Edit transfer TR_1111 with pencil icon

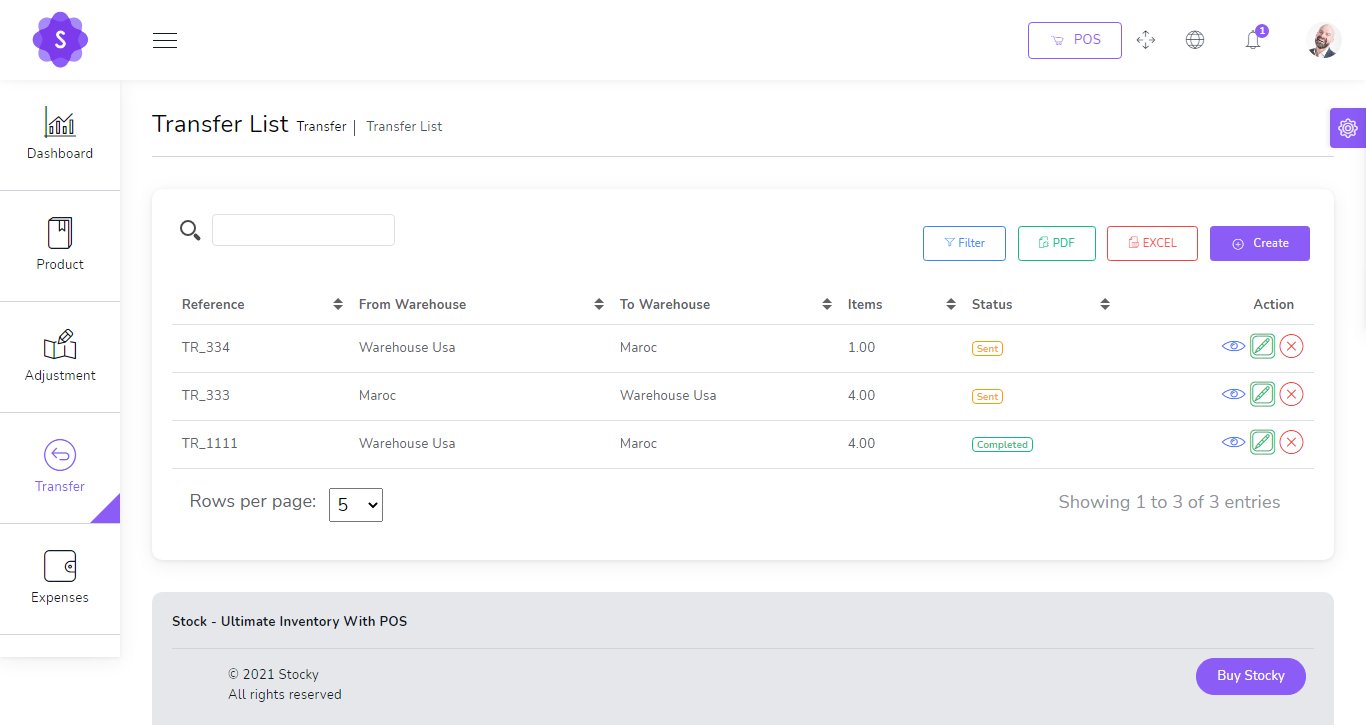click(x=1262, y=442)
